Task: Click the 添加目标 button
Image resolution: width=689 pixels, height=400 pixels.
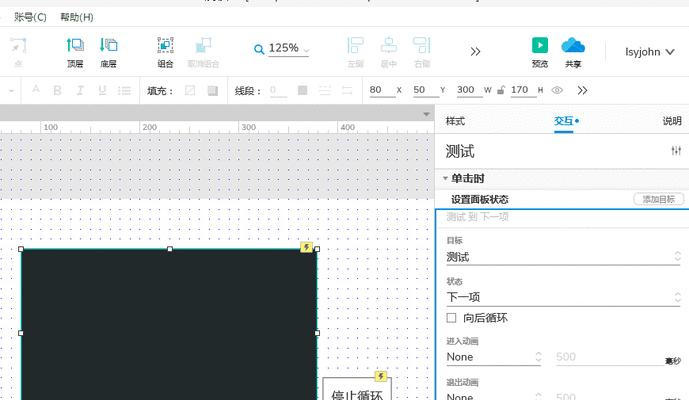Action: click(x=658, y=199)
